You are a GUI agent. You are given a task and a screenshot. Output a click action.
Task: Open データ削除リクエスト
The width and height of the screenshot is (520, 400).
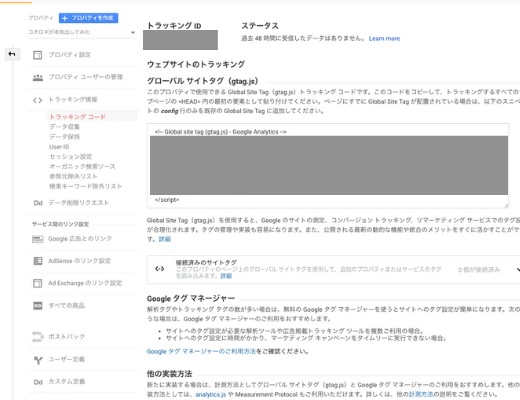click(79, 203)
